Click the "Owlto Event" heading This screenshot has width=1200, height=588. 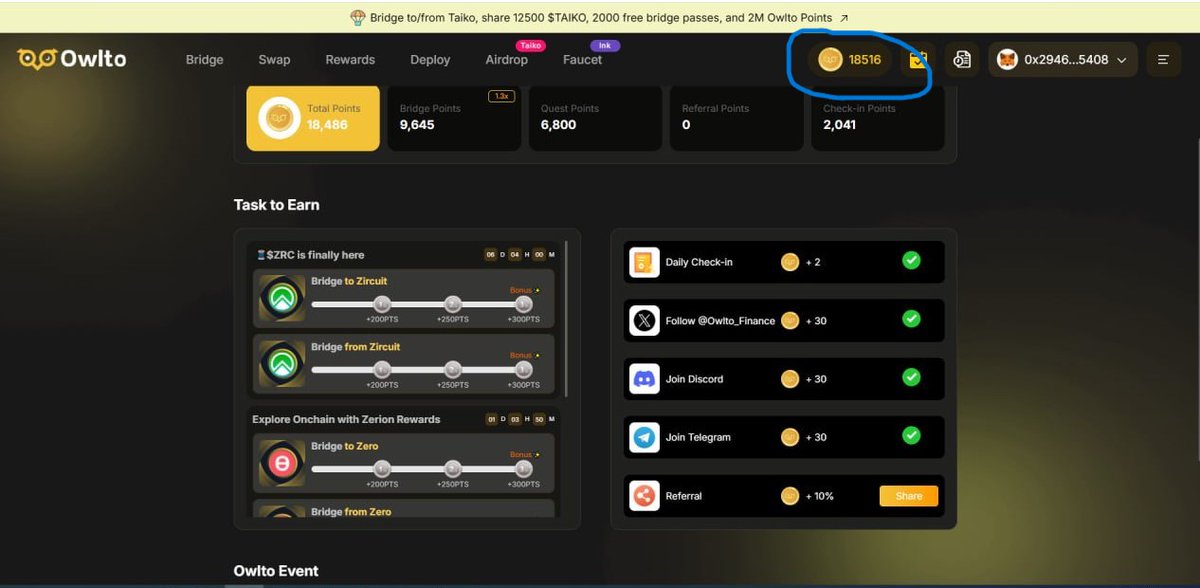tap(276, 571)
